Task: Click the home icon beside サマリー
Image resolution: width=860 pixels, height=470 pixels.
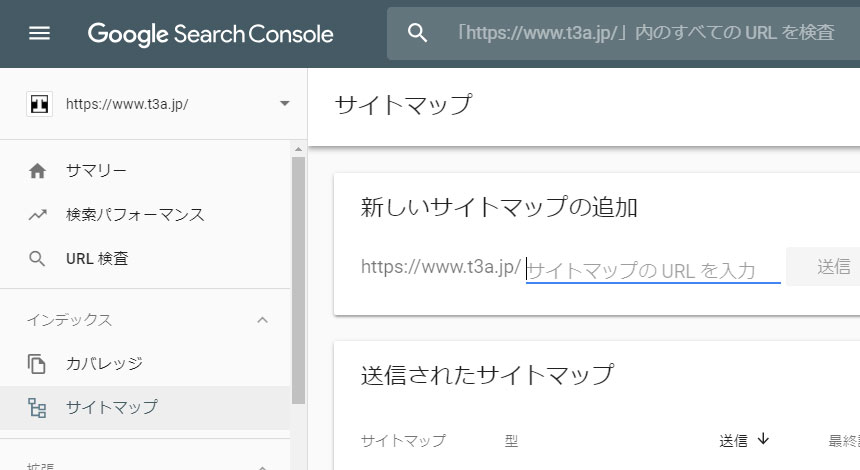Action: pyautogui.click(x=37, y=171)
